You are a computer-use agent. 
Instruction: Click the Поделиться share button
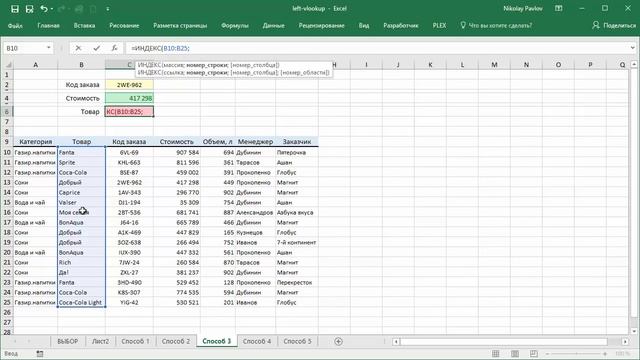point(614,25)
